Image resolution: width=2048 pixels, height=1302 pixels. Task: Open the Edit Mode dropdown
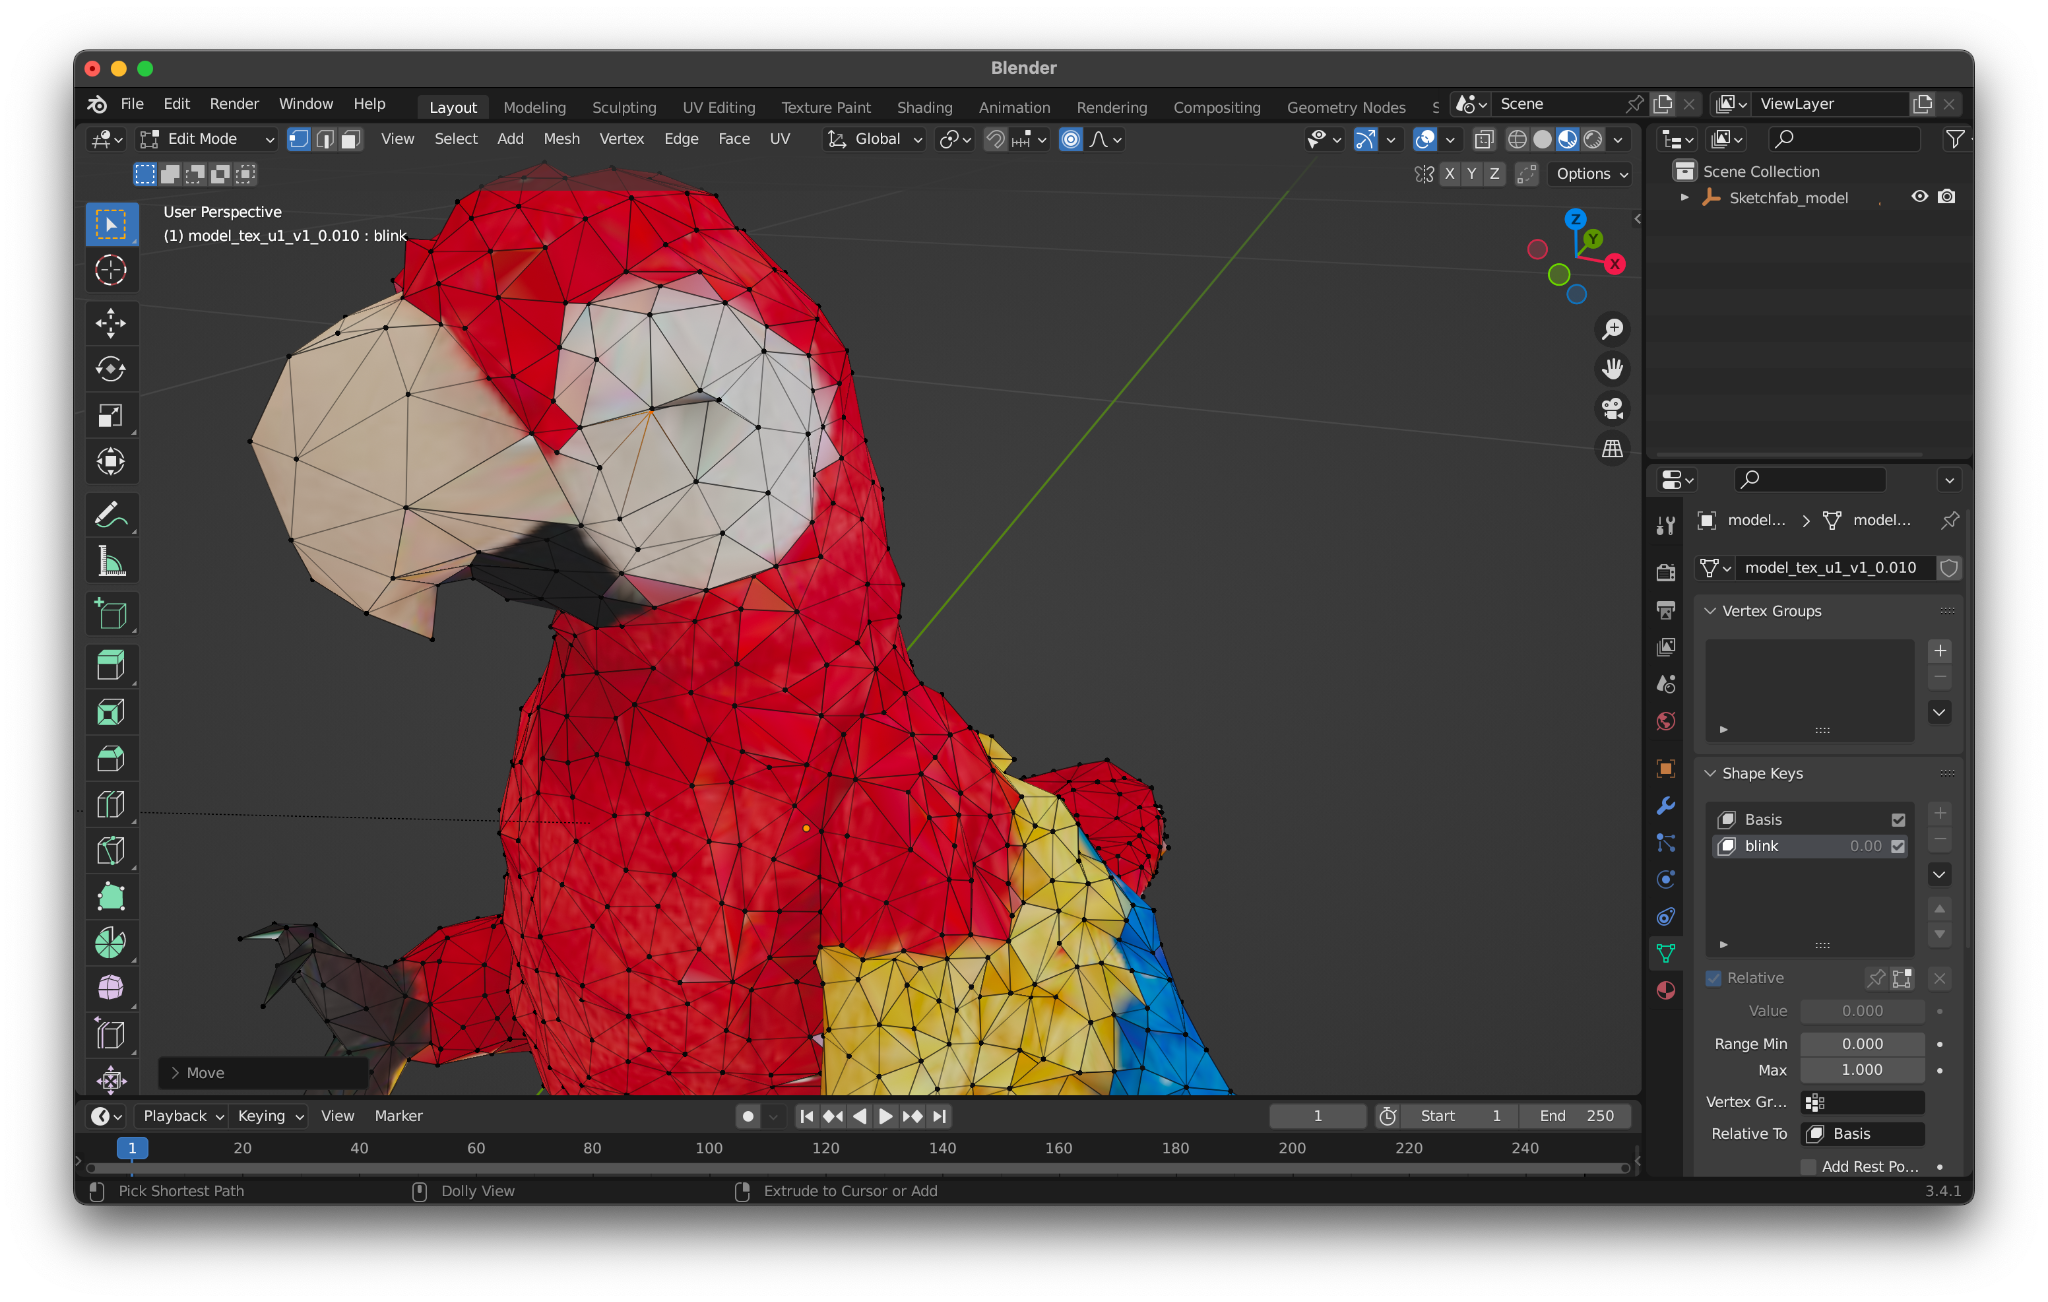pyautogui.click(x=207, y=139)
